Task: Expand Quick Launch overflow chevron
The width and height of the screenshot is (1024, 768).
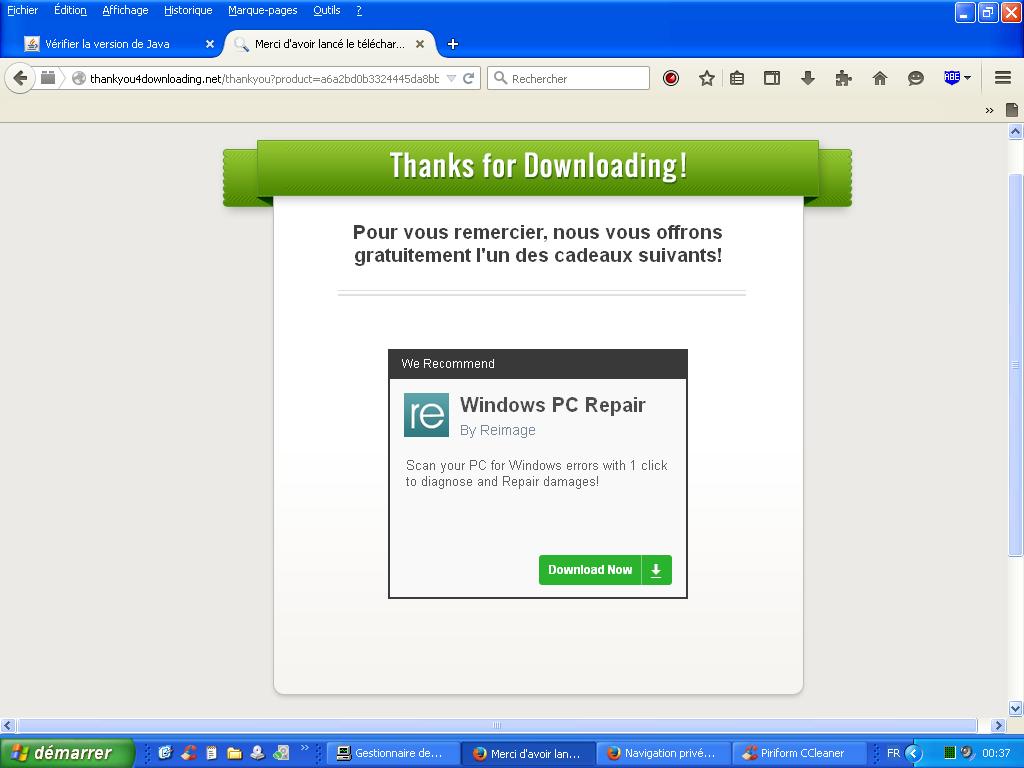Action: click(304, 748)
